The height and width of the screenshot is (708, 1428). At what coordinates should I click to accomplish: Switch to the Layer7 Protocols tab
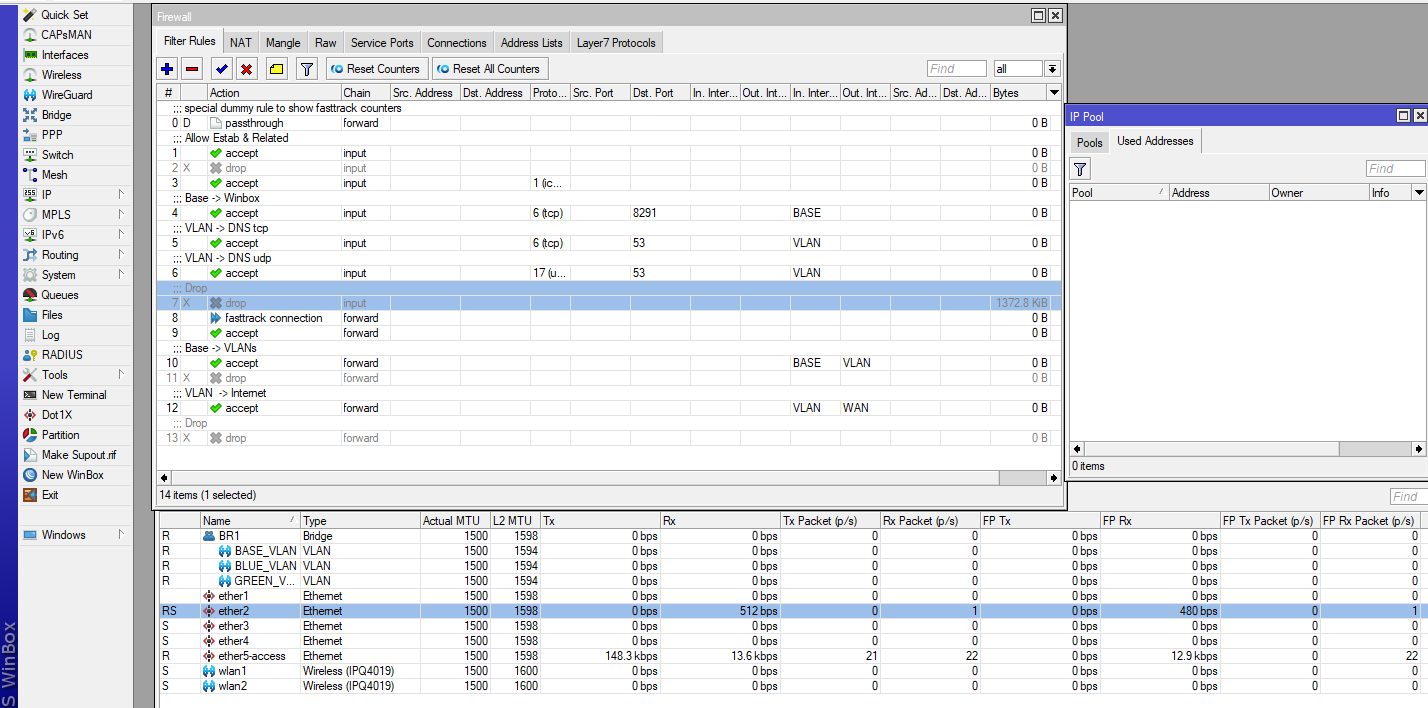616,43
